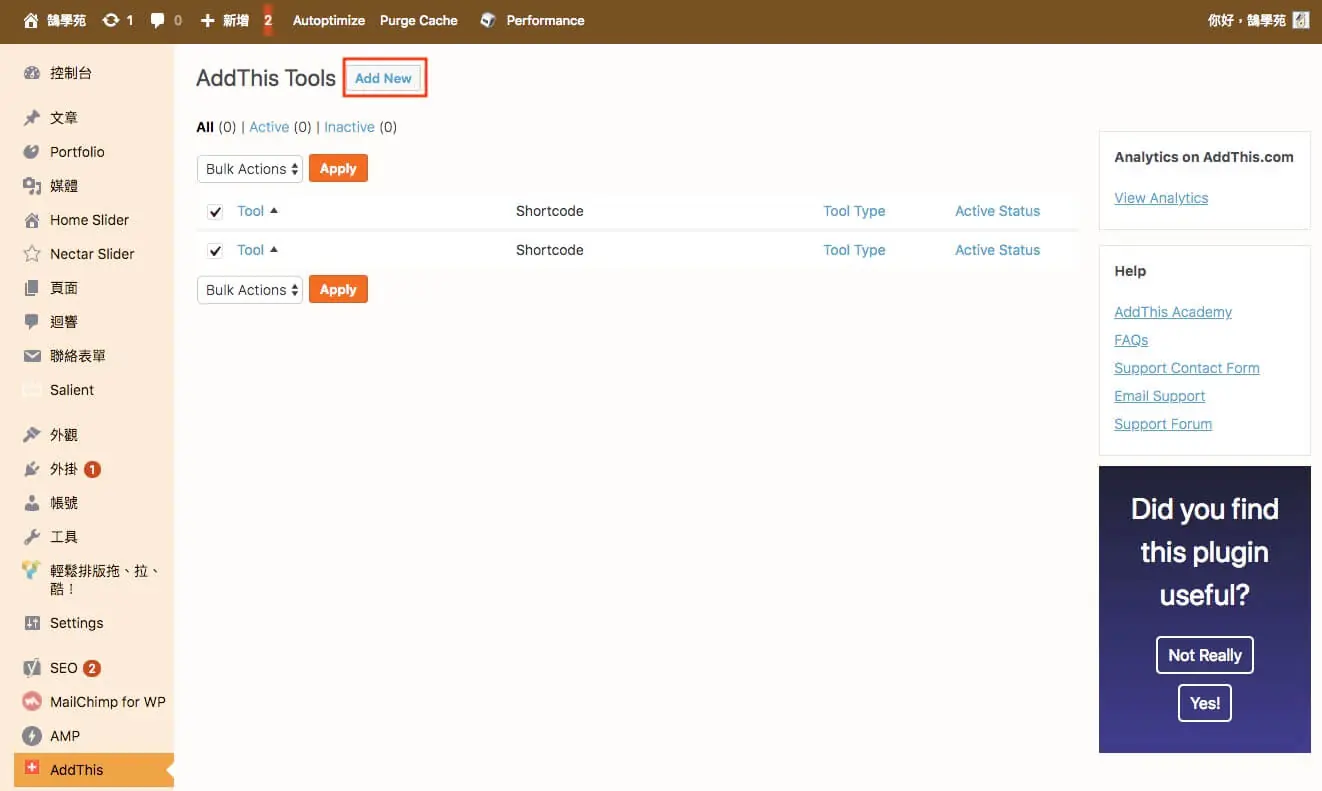Open the 新增 menu in the admin bar
Screen dimensions: 1322x791
225,20
